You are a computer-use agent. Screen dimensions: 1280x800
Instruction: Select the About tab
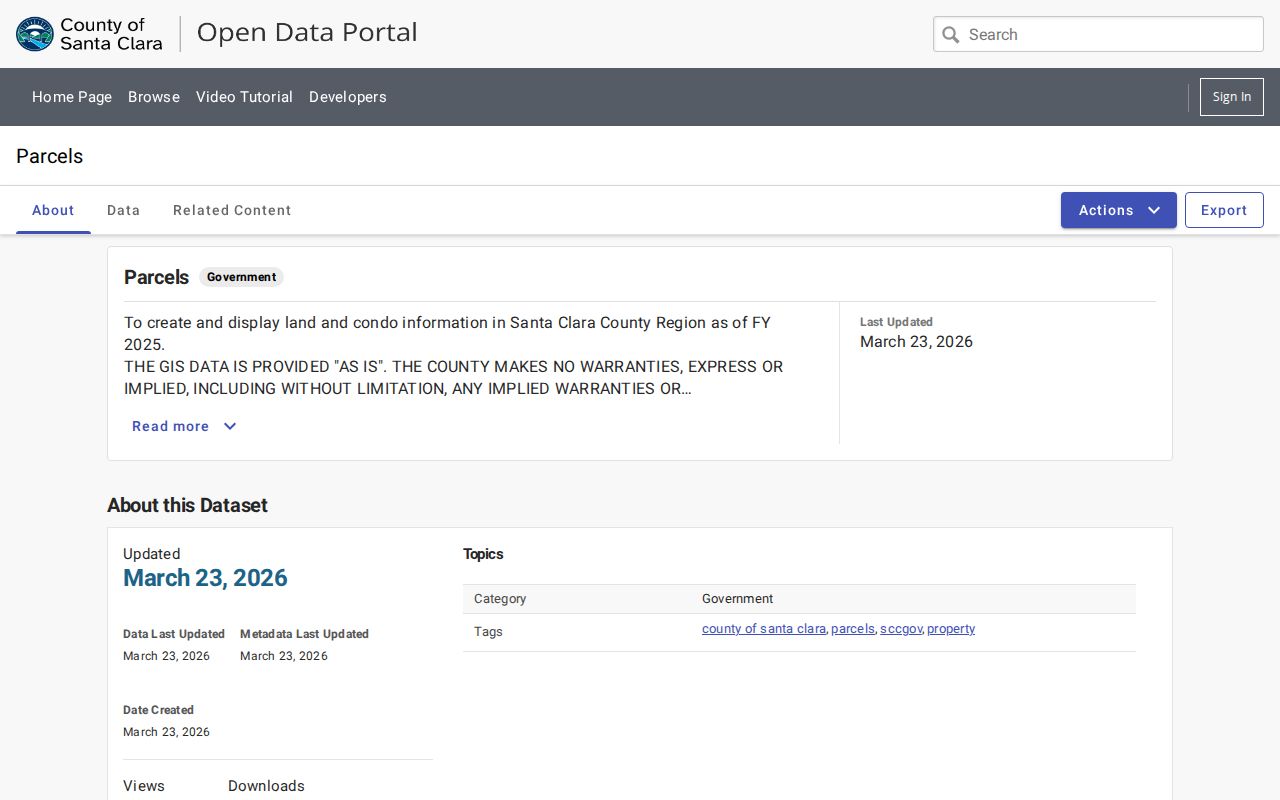tap(53, 210)
